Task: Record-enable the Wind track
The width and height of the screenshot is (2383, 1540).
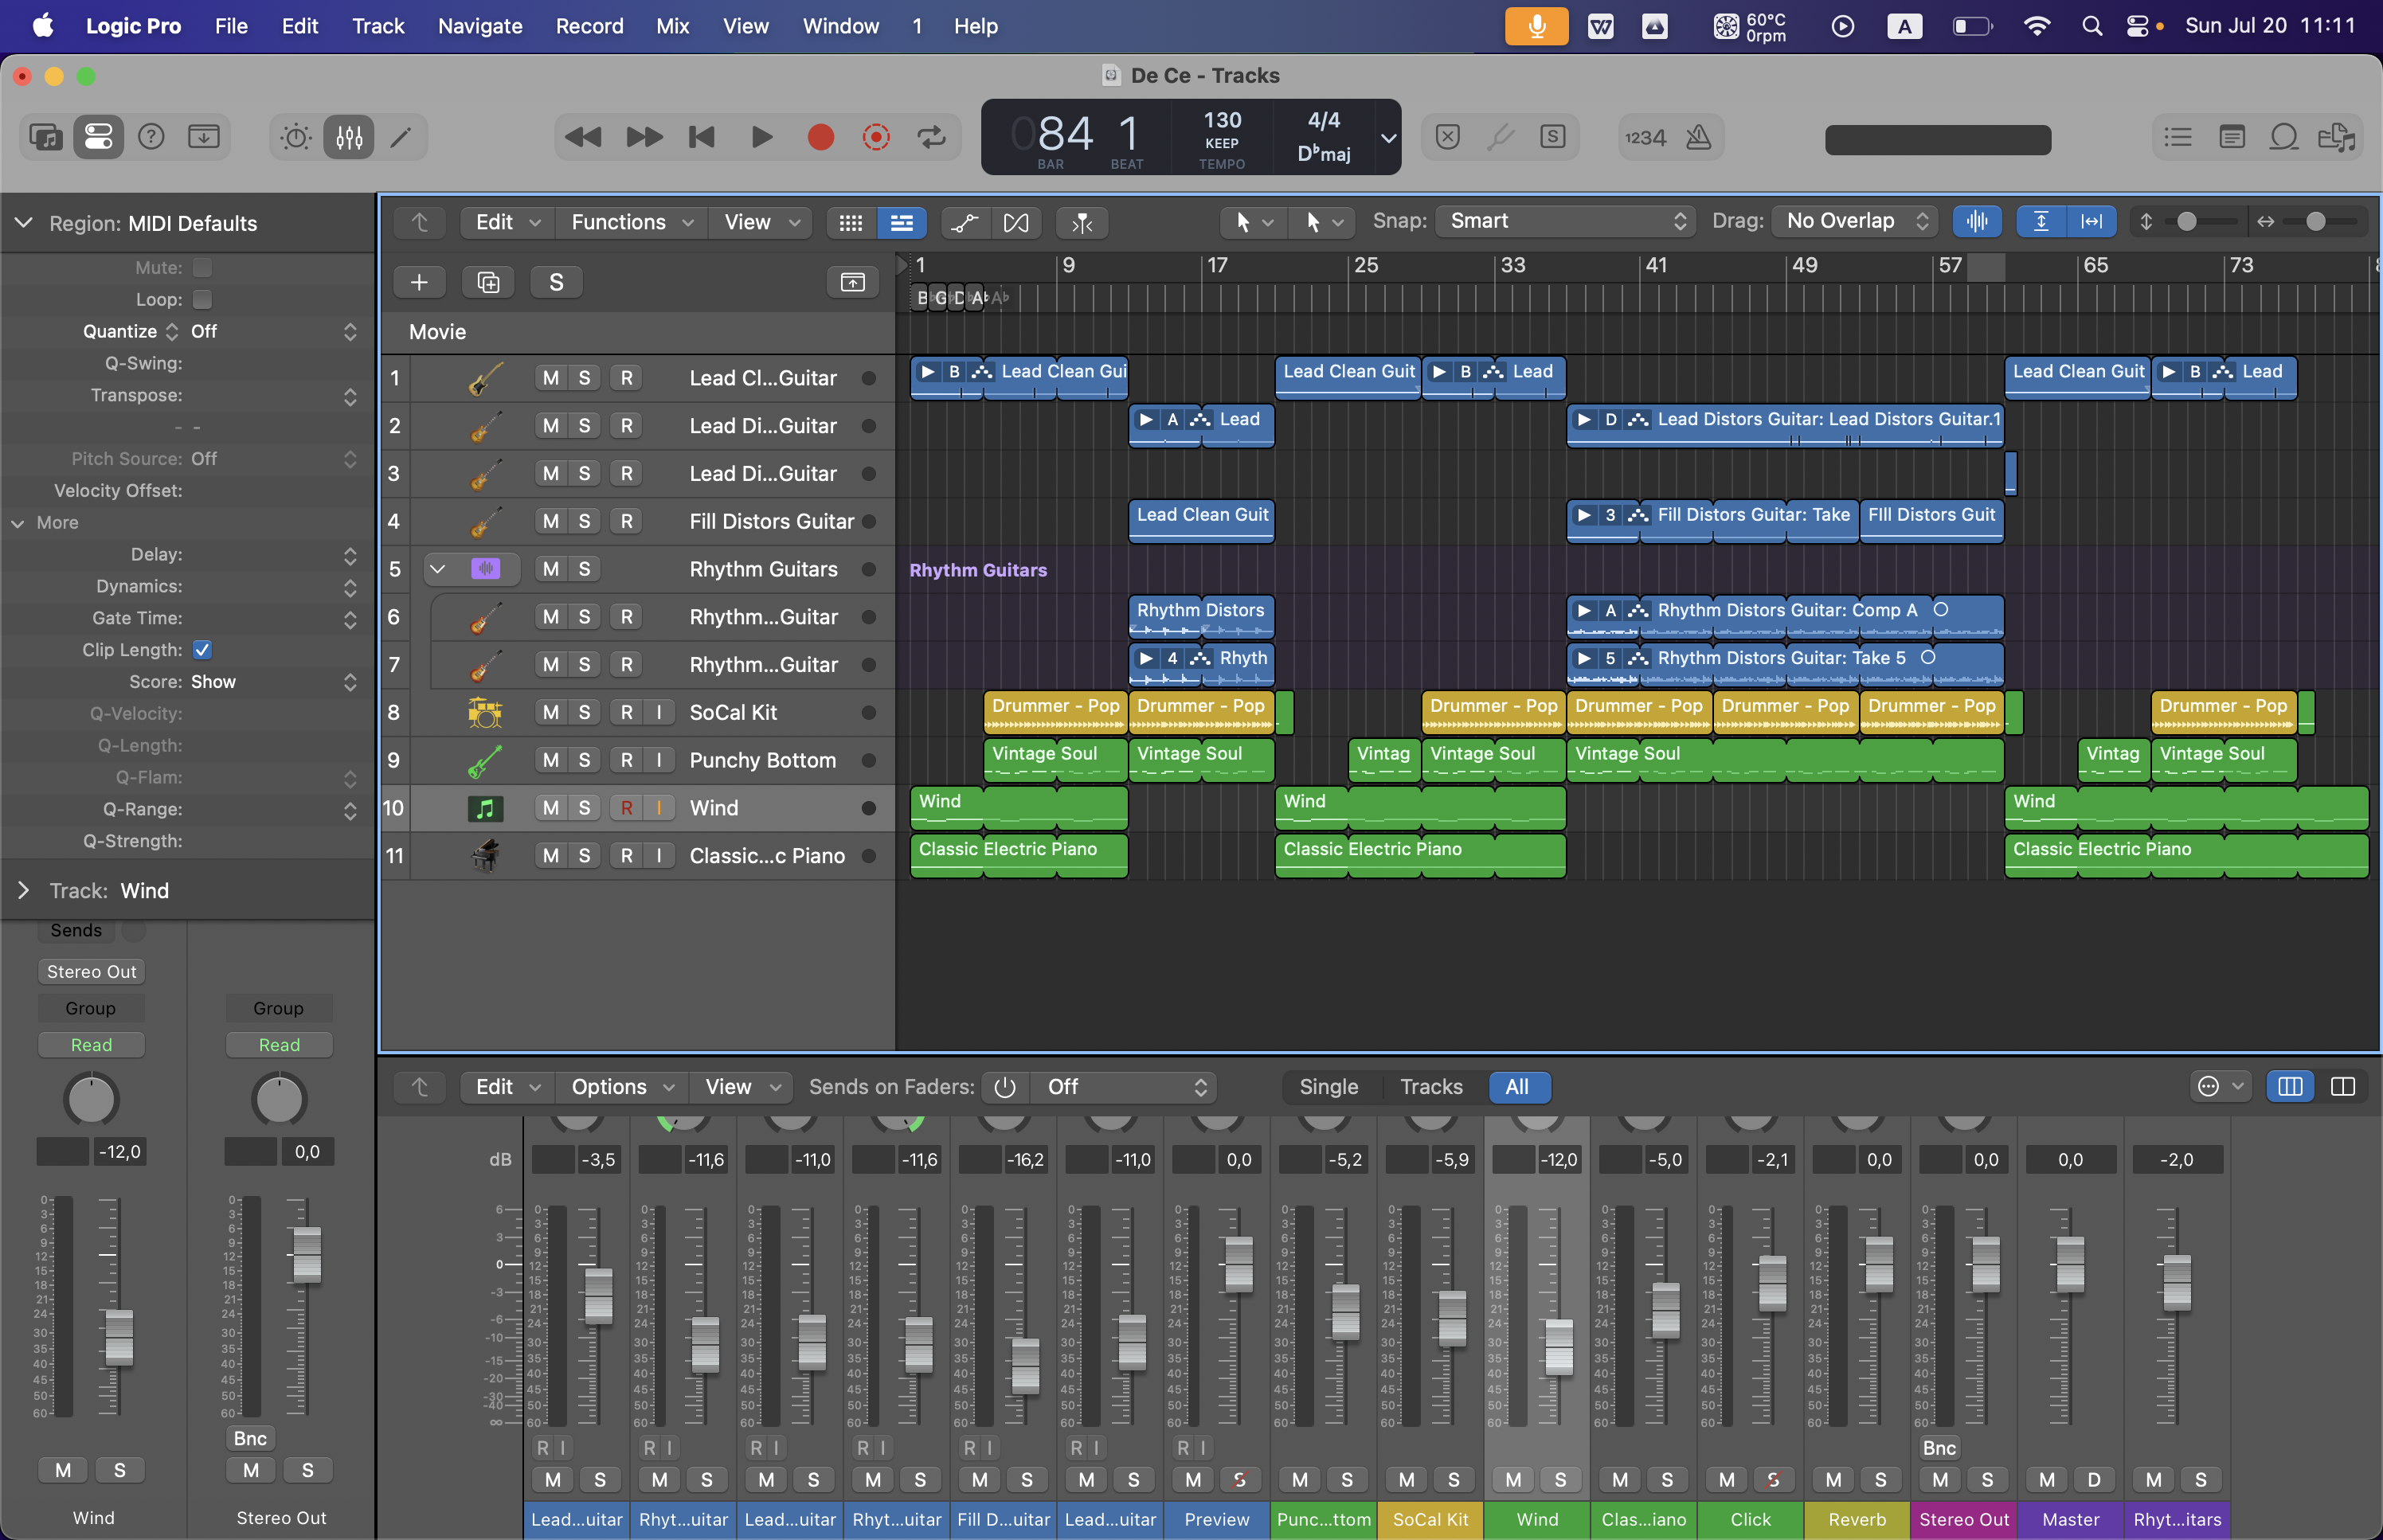Action: [627, 808]
